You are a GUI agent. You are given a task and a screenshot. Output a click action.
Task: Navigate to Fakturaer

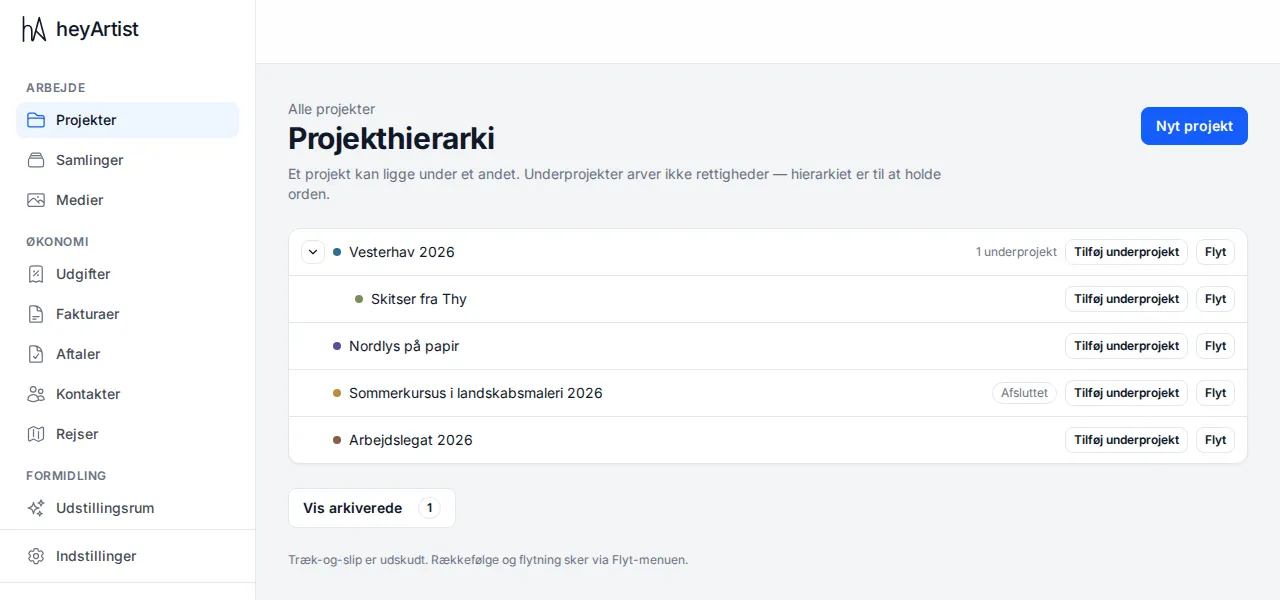click(x=127, y=314)
